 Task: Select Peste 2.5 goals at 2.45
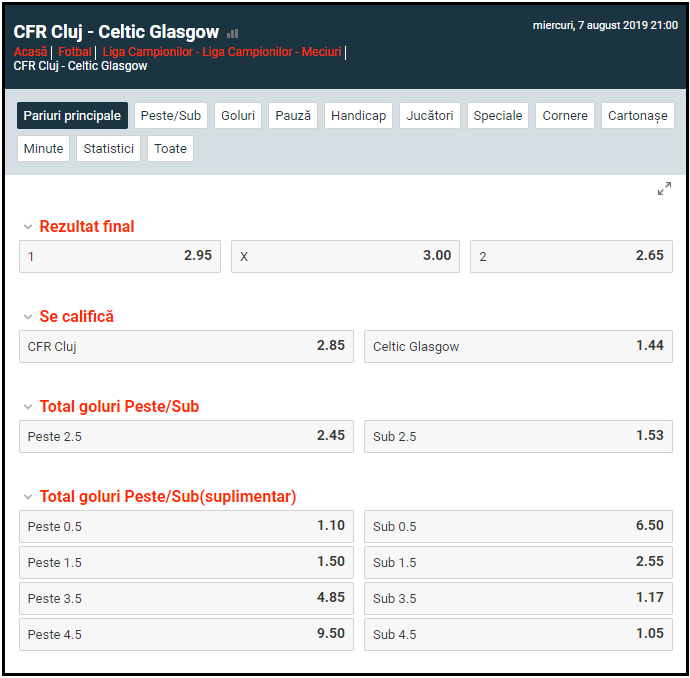[x=186, y=437]
